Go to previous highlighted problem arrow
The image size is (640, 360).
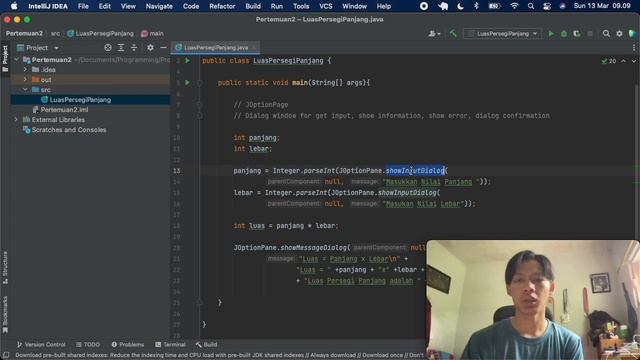click(x=623, y=61)
